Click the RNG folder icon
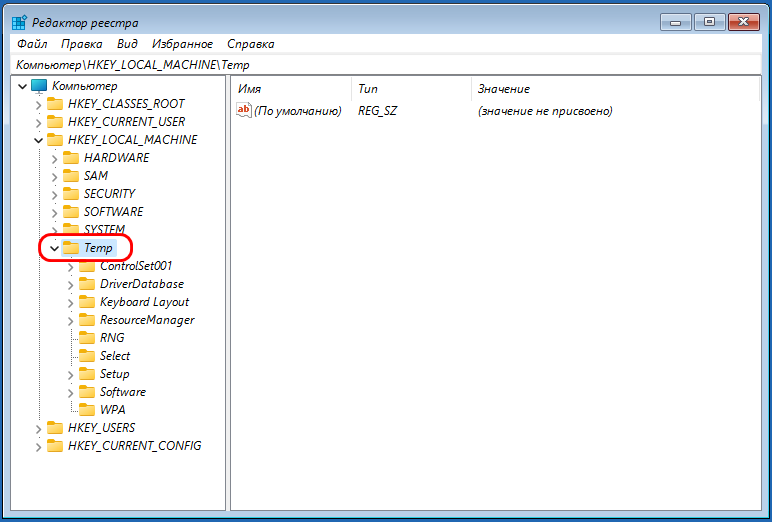 click(87, 338)
